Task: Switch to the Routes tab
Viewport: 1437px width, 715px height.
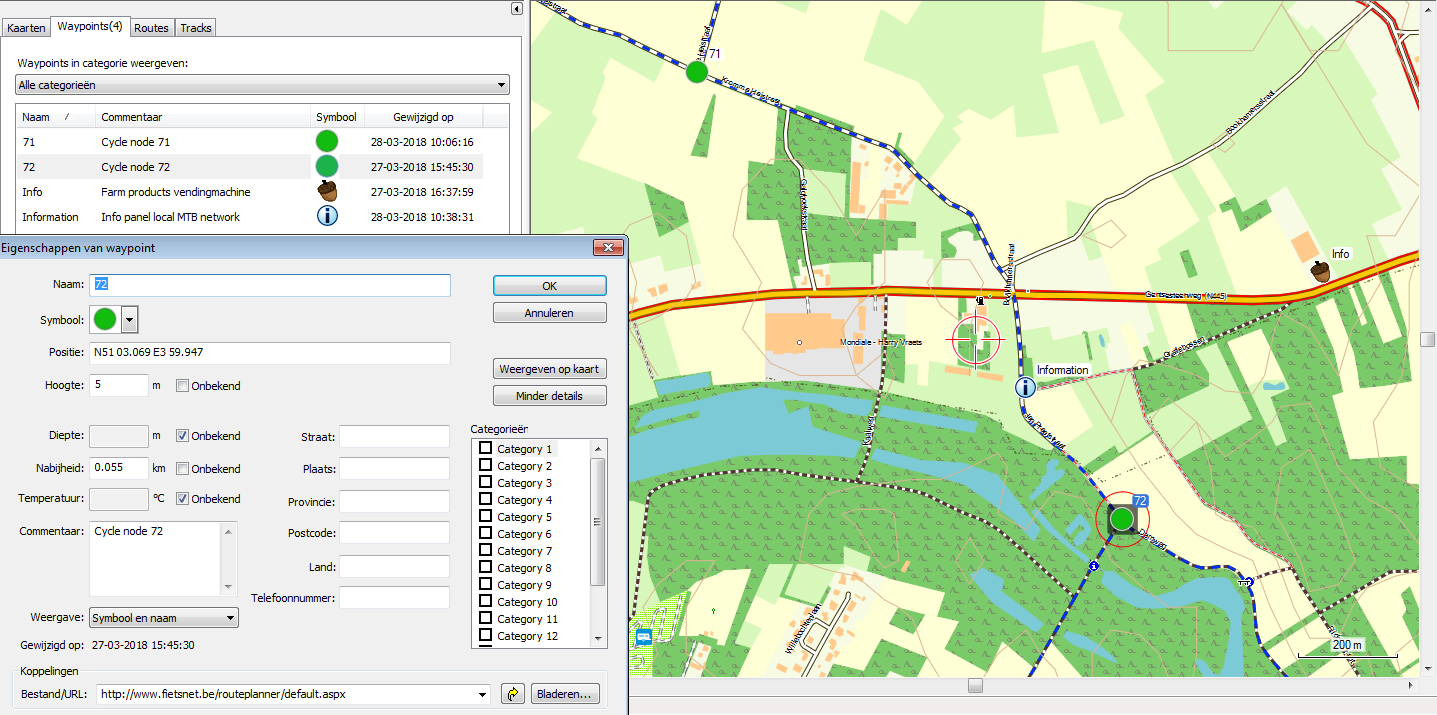Action: 152,28
